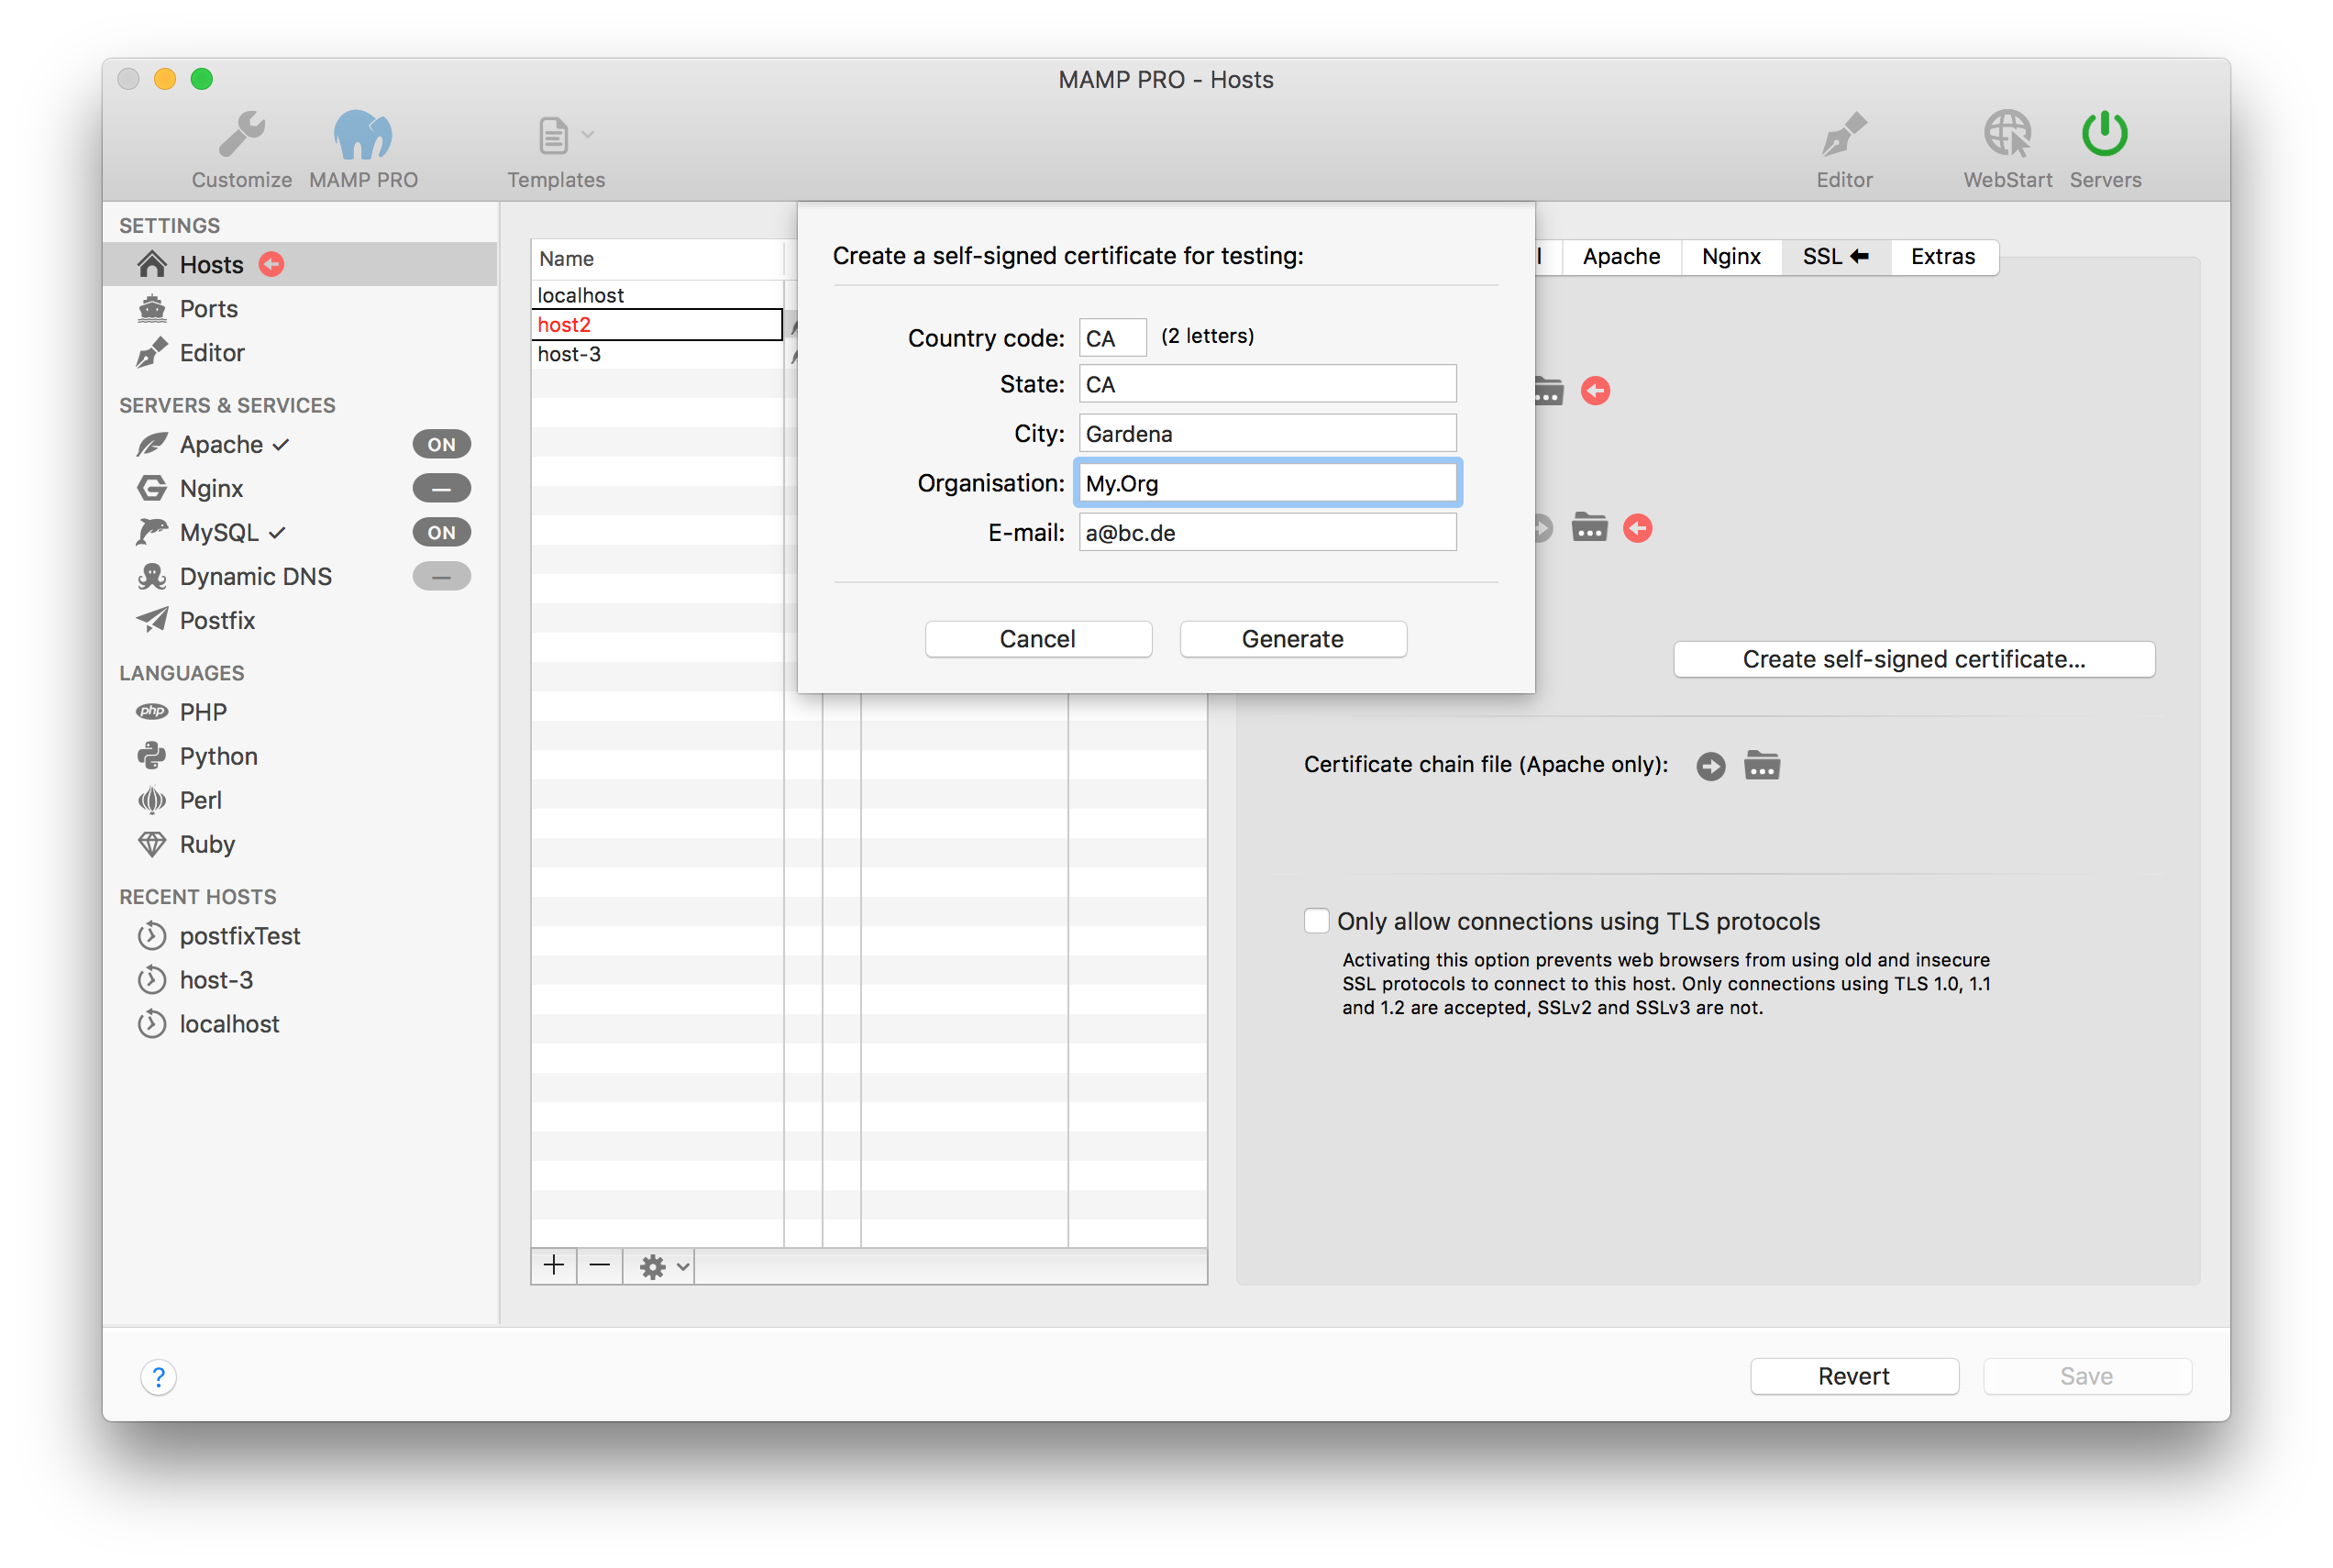The width and height of the screenshot is (2333, 1568).
Task: Switch to the SSL tab
Action: point(1835,257)
